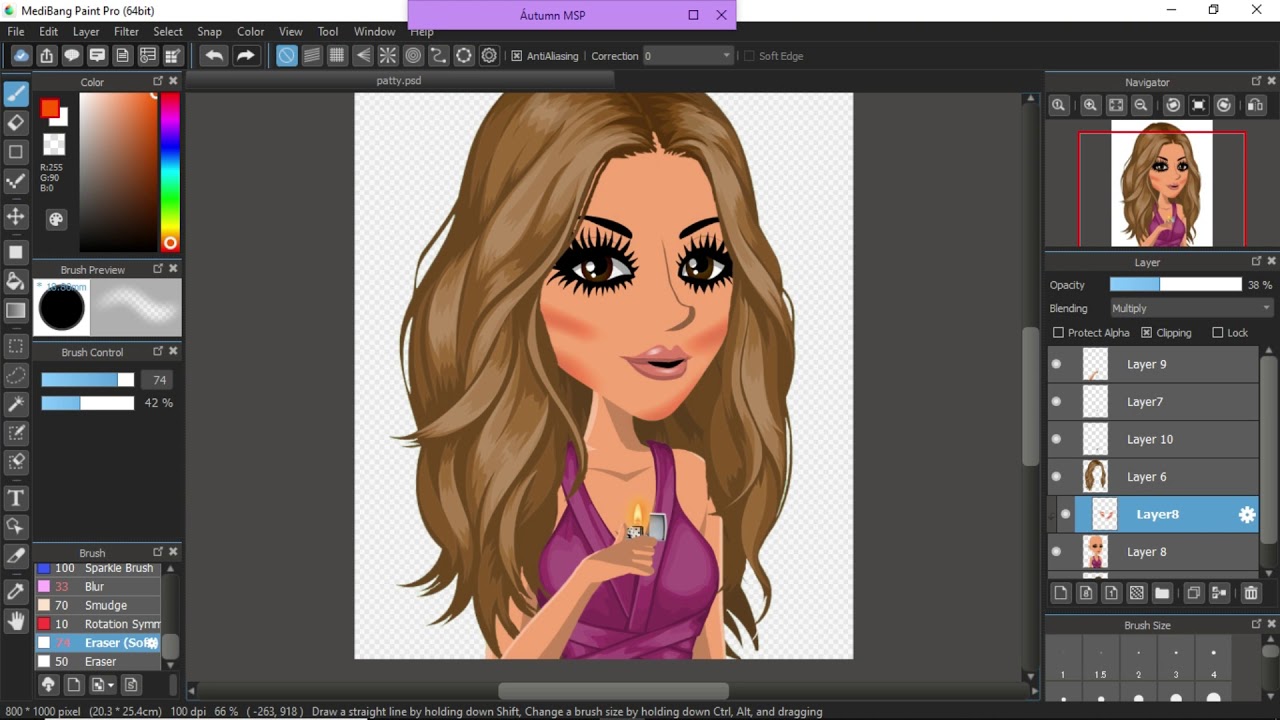Click the Redo arrow

246,56
